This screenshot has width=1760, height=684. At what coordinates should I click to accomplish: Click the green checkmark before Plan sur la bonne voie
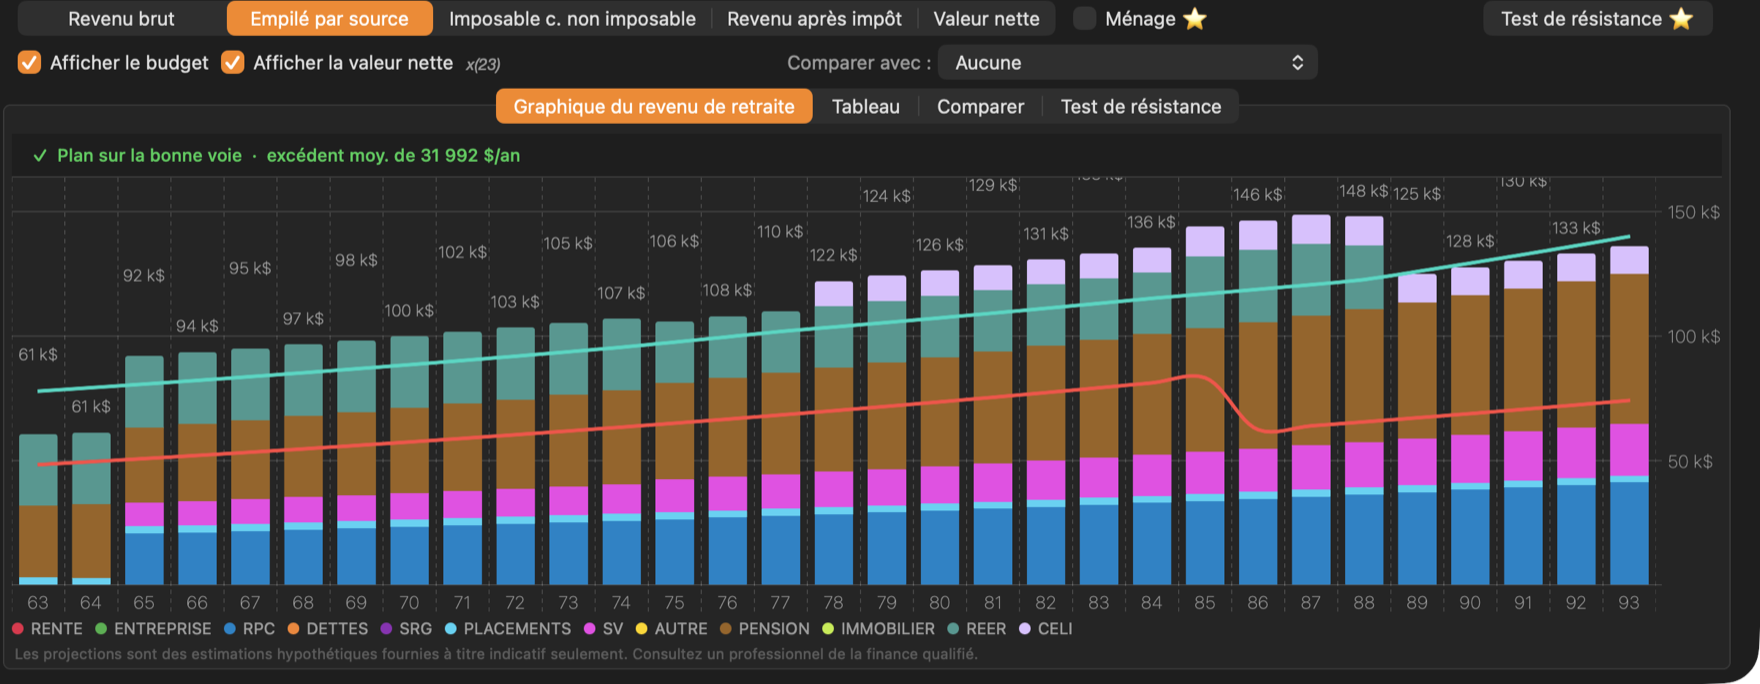click(40, 156)
